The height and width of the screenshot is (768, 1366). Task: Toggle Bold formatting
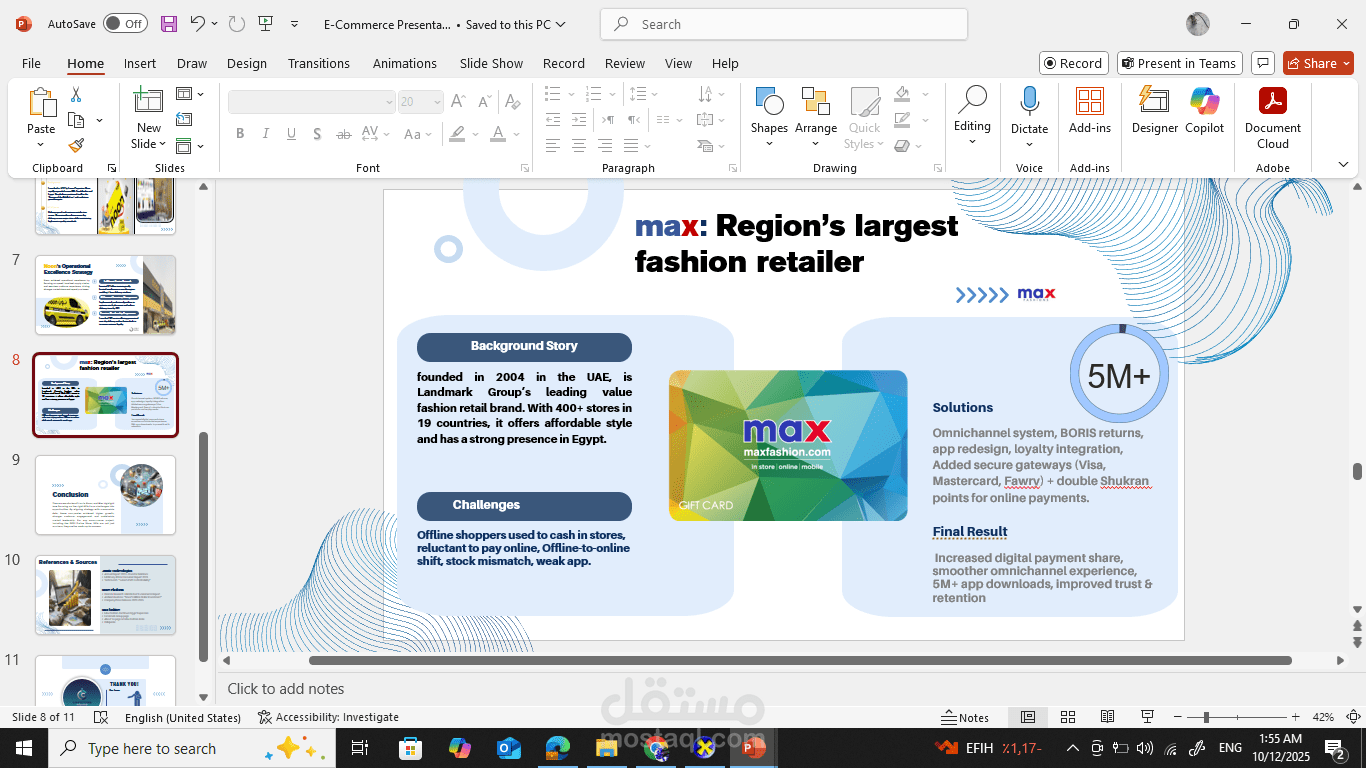click(x=240, y=134)
